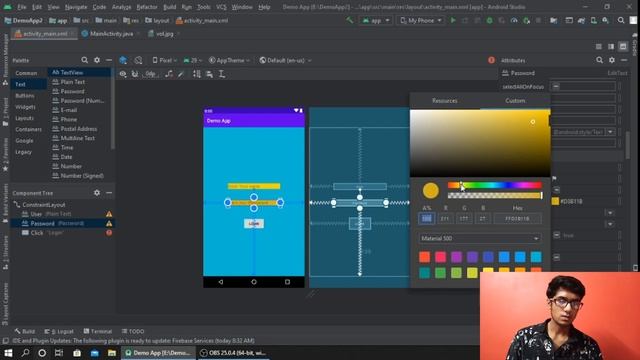Click the Clear Constraints icon
Image resolution: width=640 pixels, height=360 pixels.
[169, 74]
